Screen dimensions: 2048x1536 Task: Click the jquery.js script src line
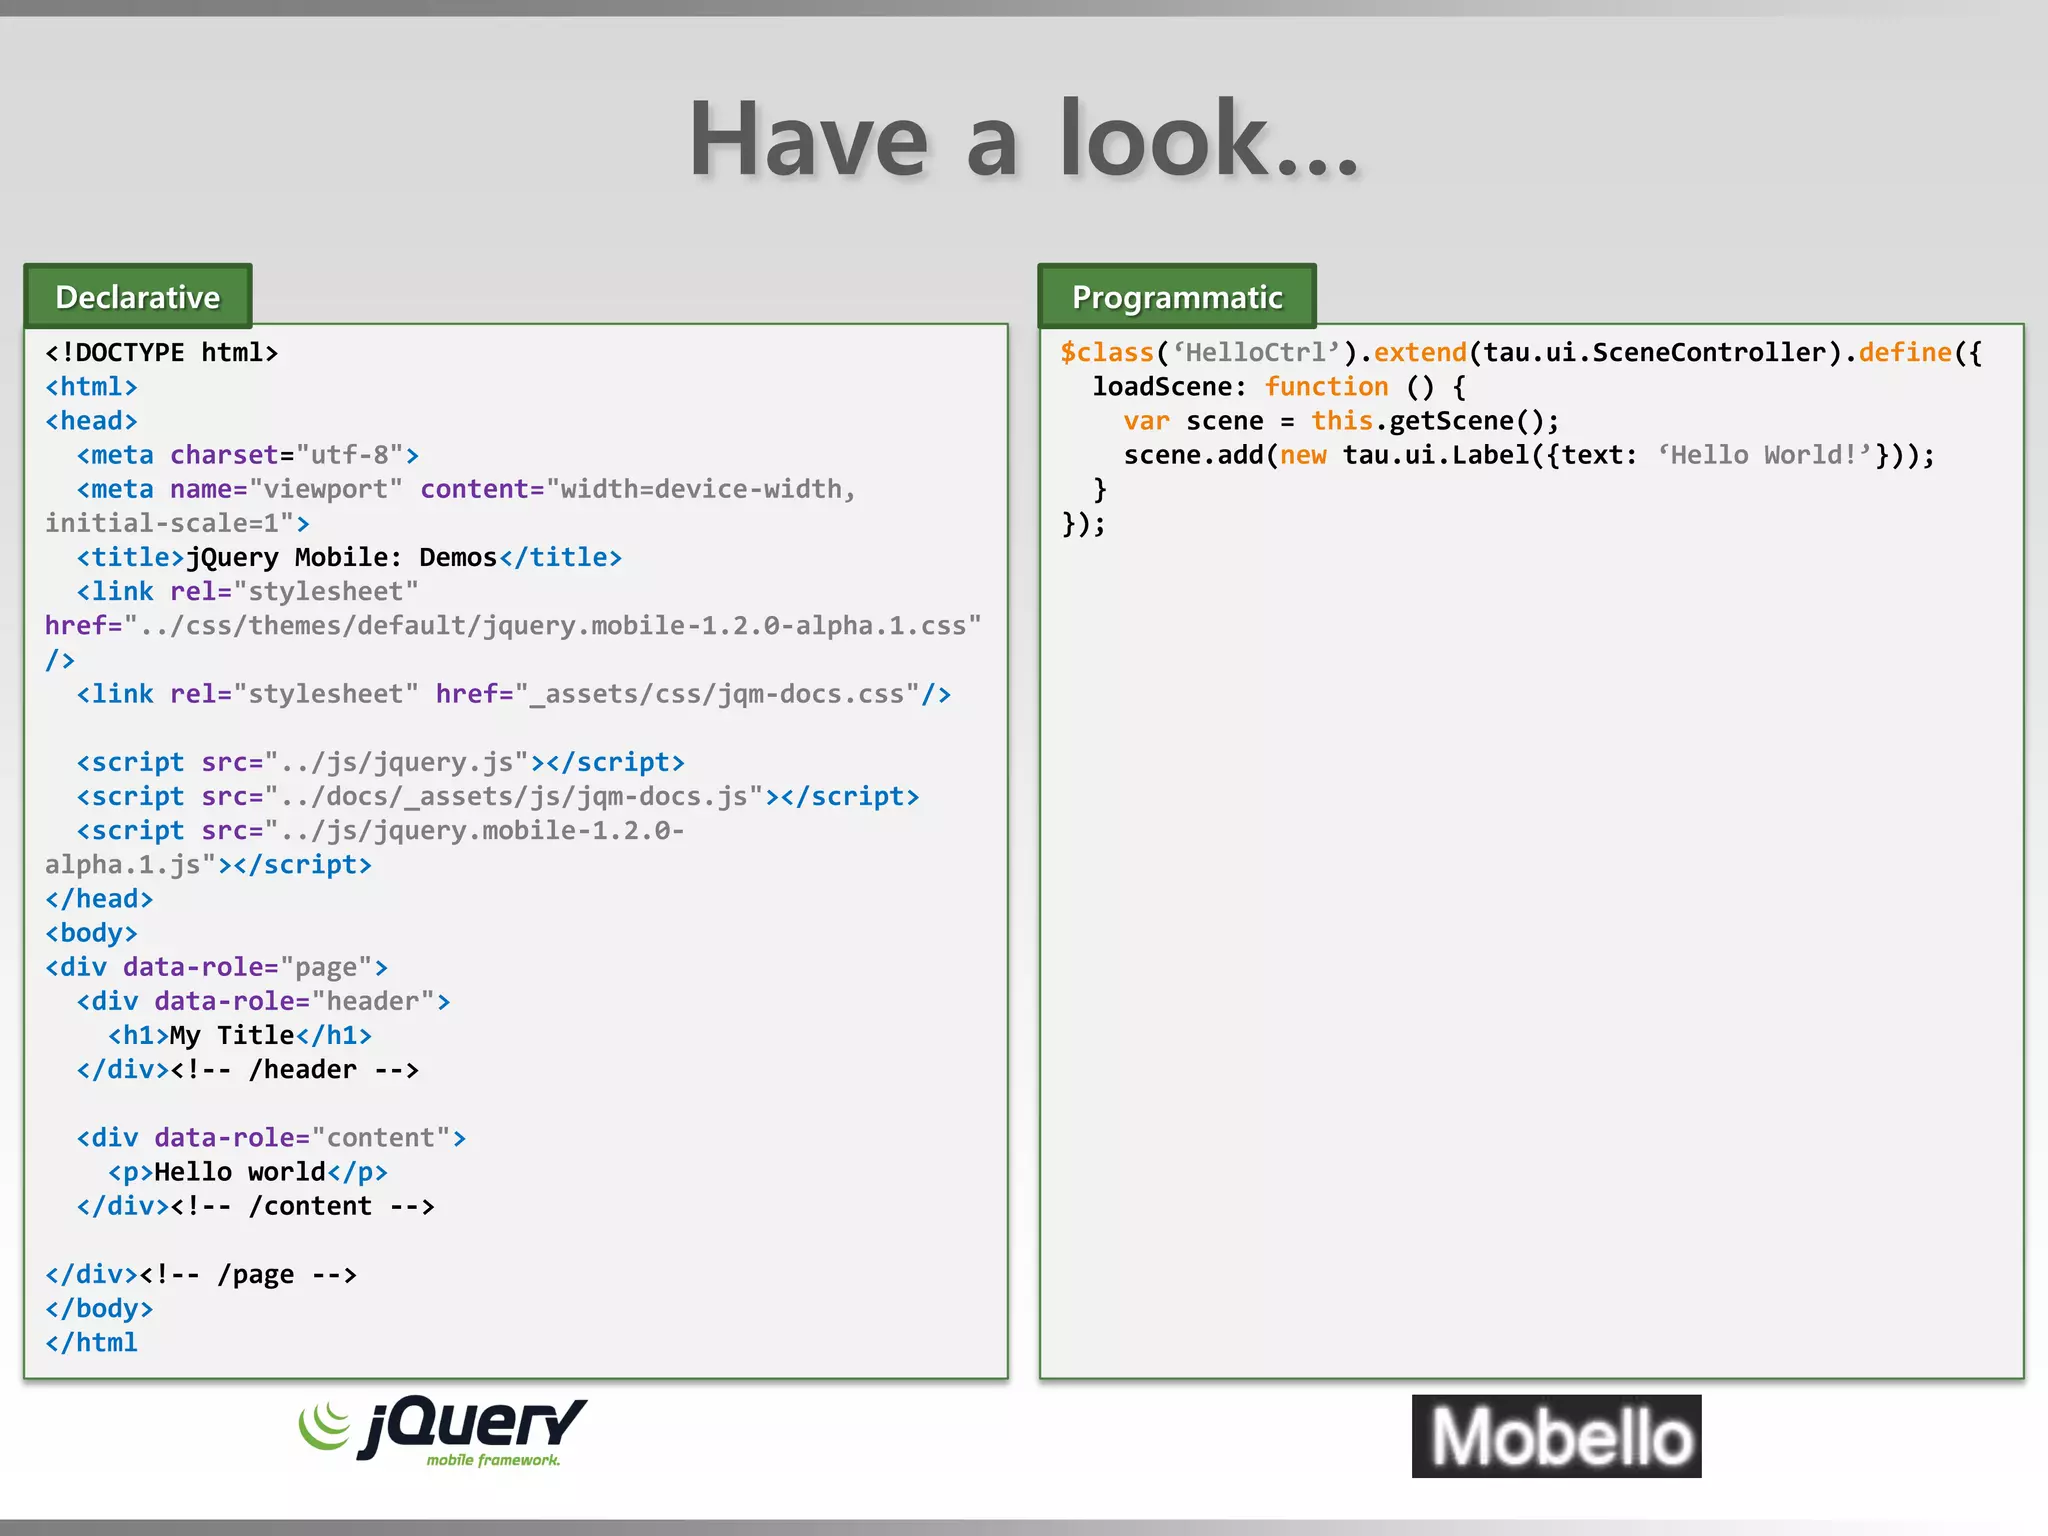pyautogui.click(x=380, y=762)
